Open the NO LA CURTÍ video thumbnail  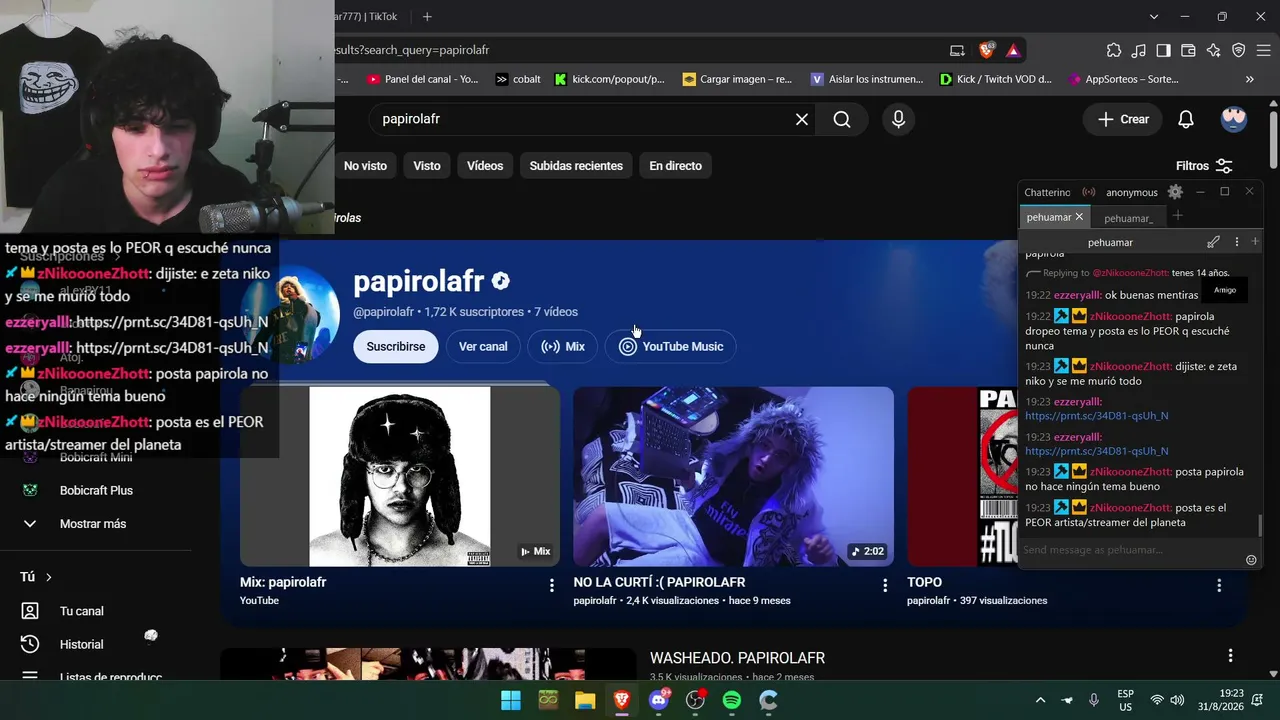tap(733, 477)
